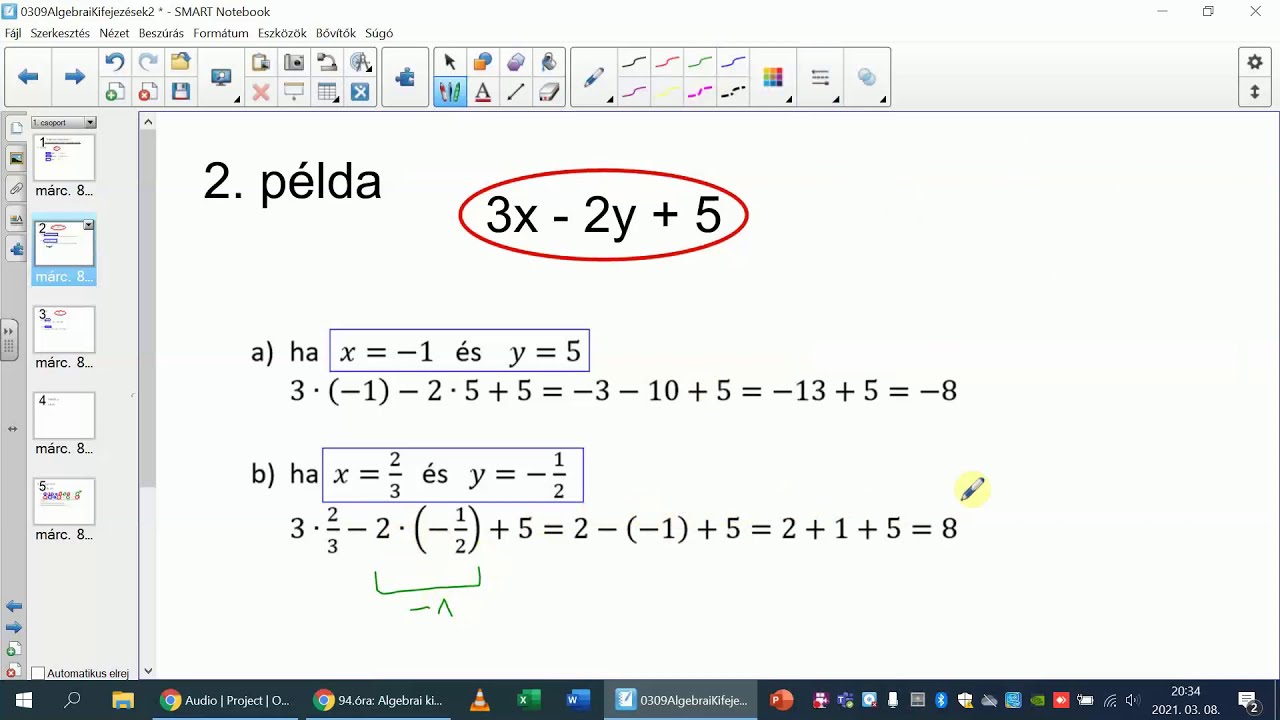Paste from clipboard icon
The height and width of the screenshot is (720, 1280).
click(261, 62)
